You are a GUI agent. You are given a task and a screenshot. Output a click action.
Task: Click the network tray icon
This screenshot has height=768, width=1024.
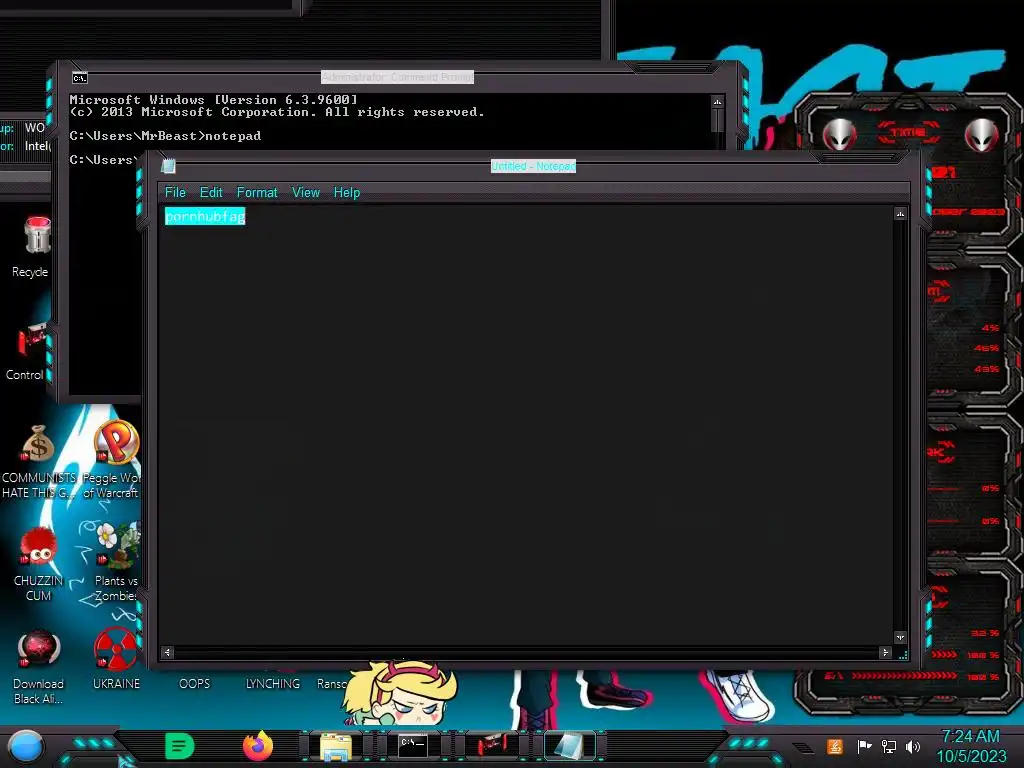888,746
